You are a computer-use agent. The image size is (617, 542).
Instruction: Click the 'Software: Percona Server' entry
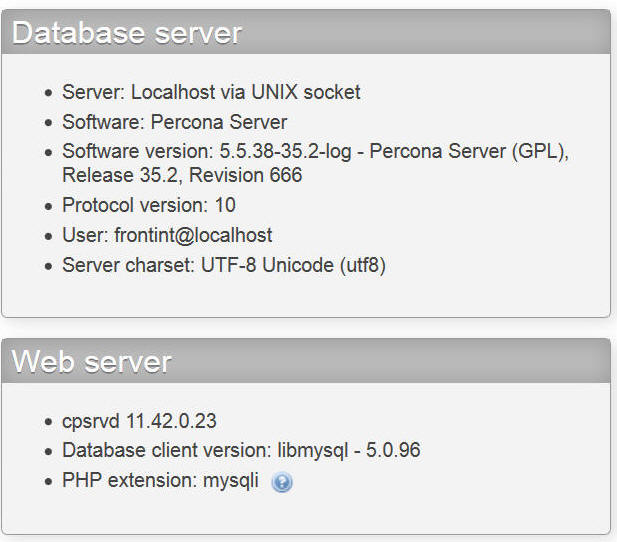(x=175, y=122)
